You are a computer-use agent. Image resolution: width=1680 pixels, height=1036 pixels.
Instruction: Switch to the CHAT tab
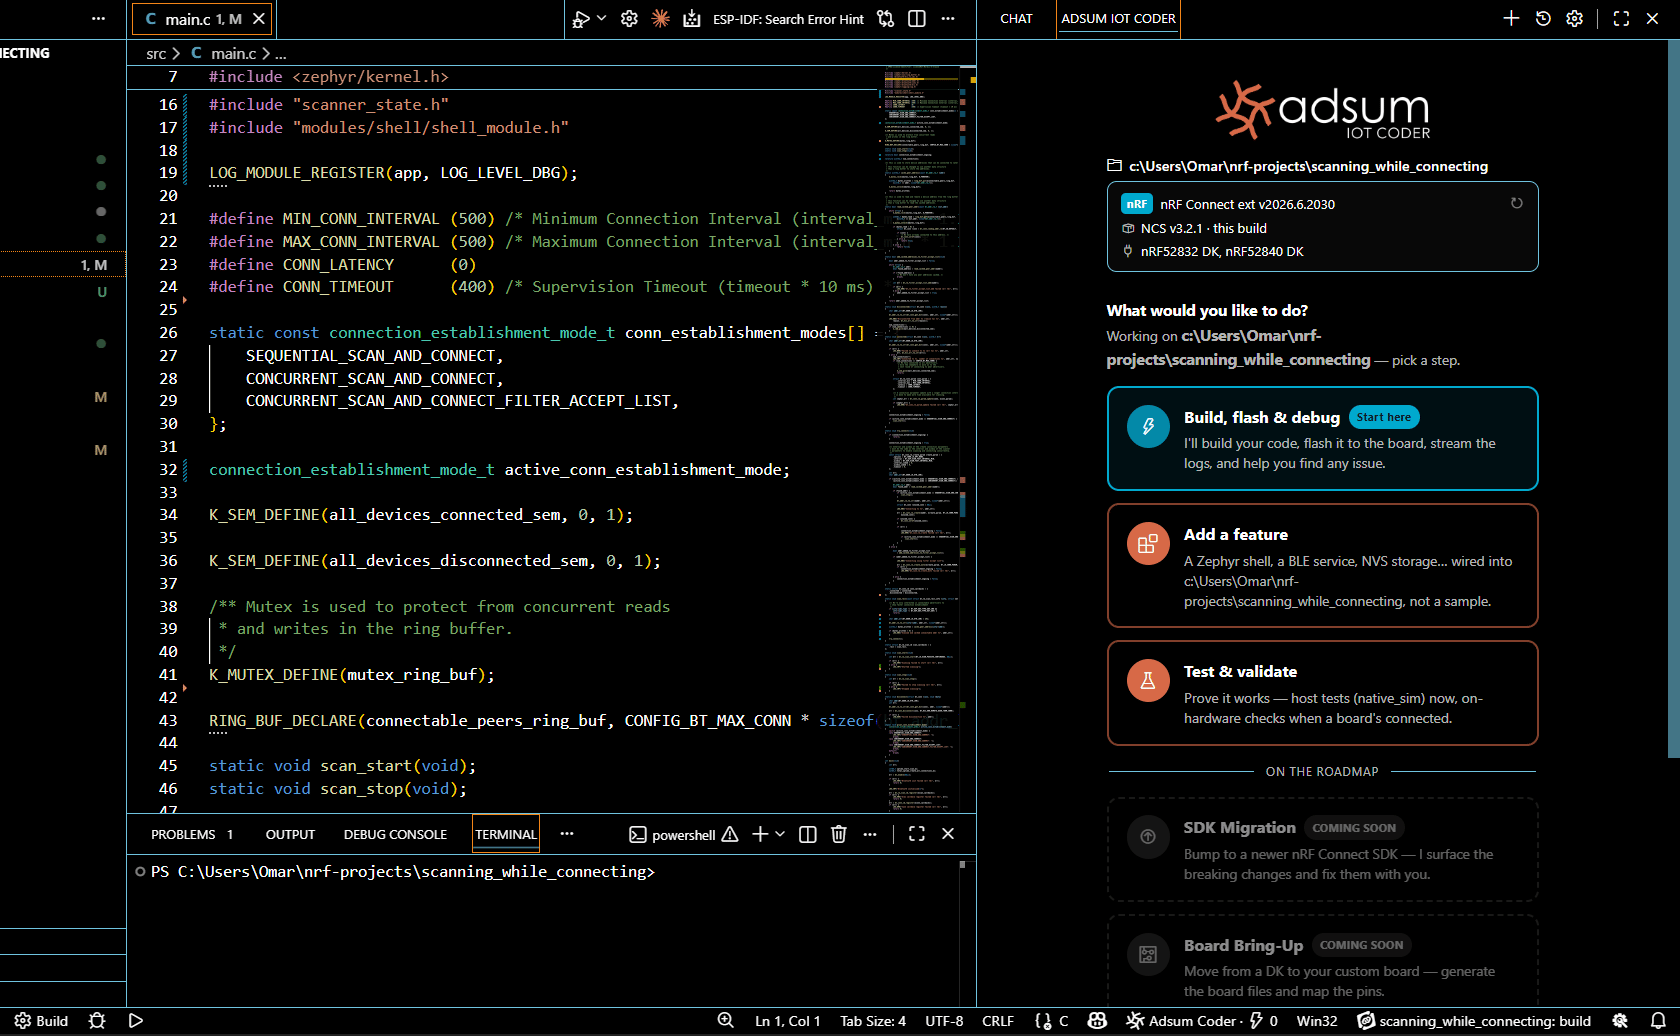(x=1016, y=19)
